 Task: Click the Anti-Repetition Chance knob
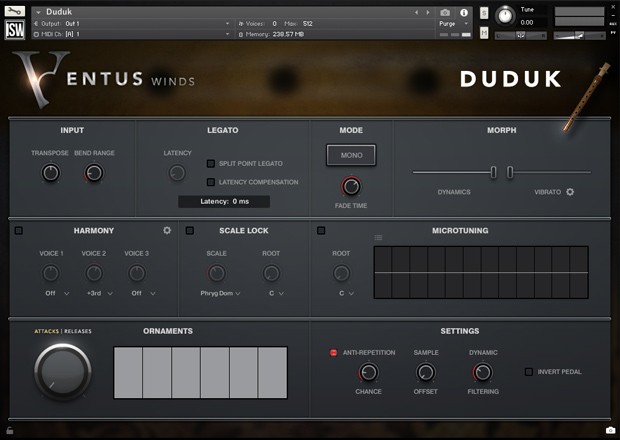coord(369,372)
